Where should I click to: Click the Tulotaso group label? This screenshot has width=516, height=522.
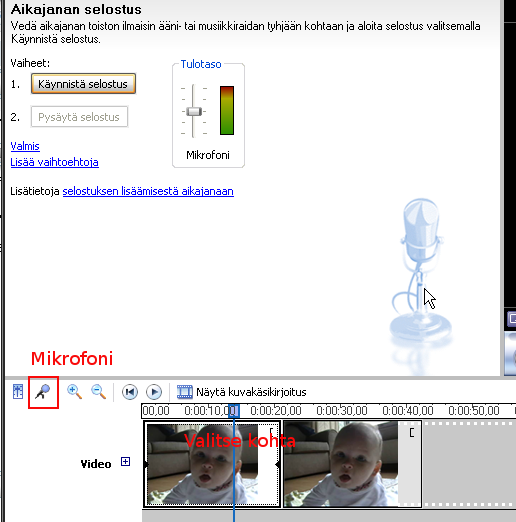[x=201, y=64]
